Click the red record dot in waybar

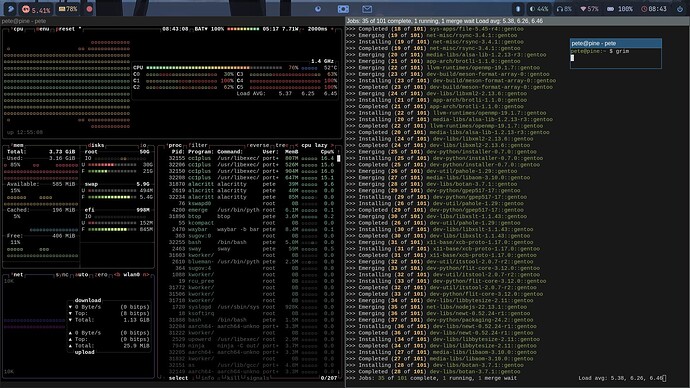89,9
